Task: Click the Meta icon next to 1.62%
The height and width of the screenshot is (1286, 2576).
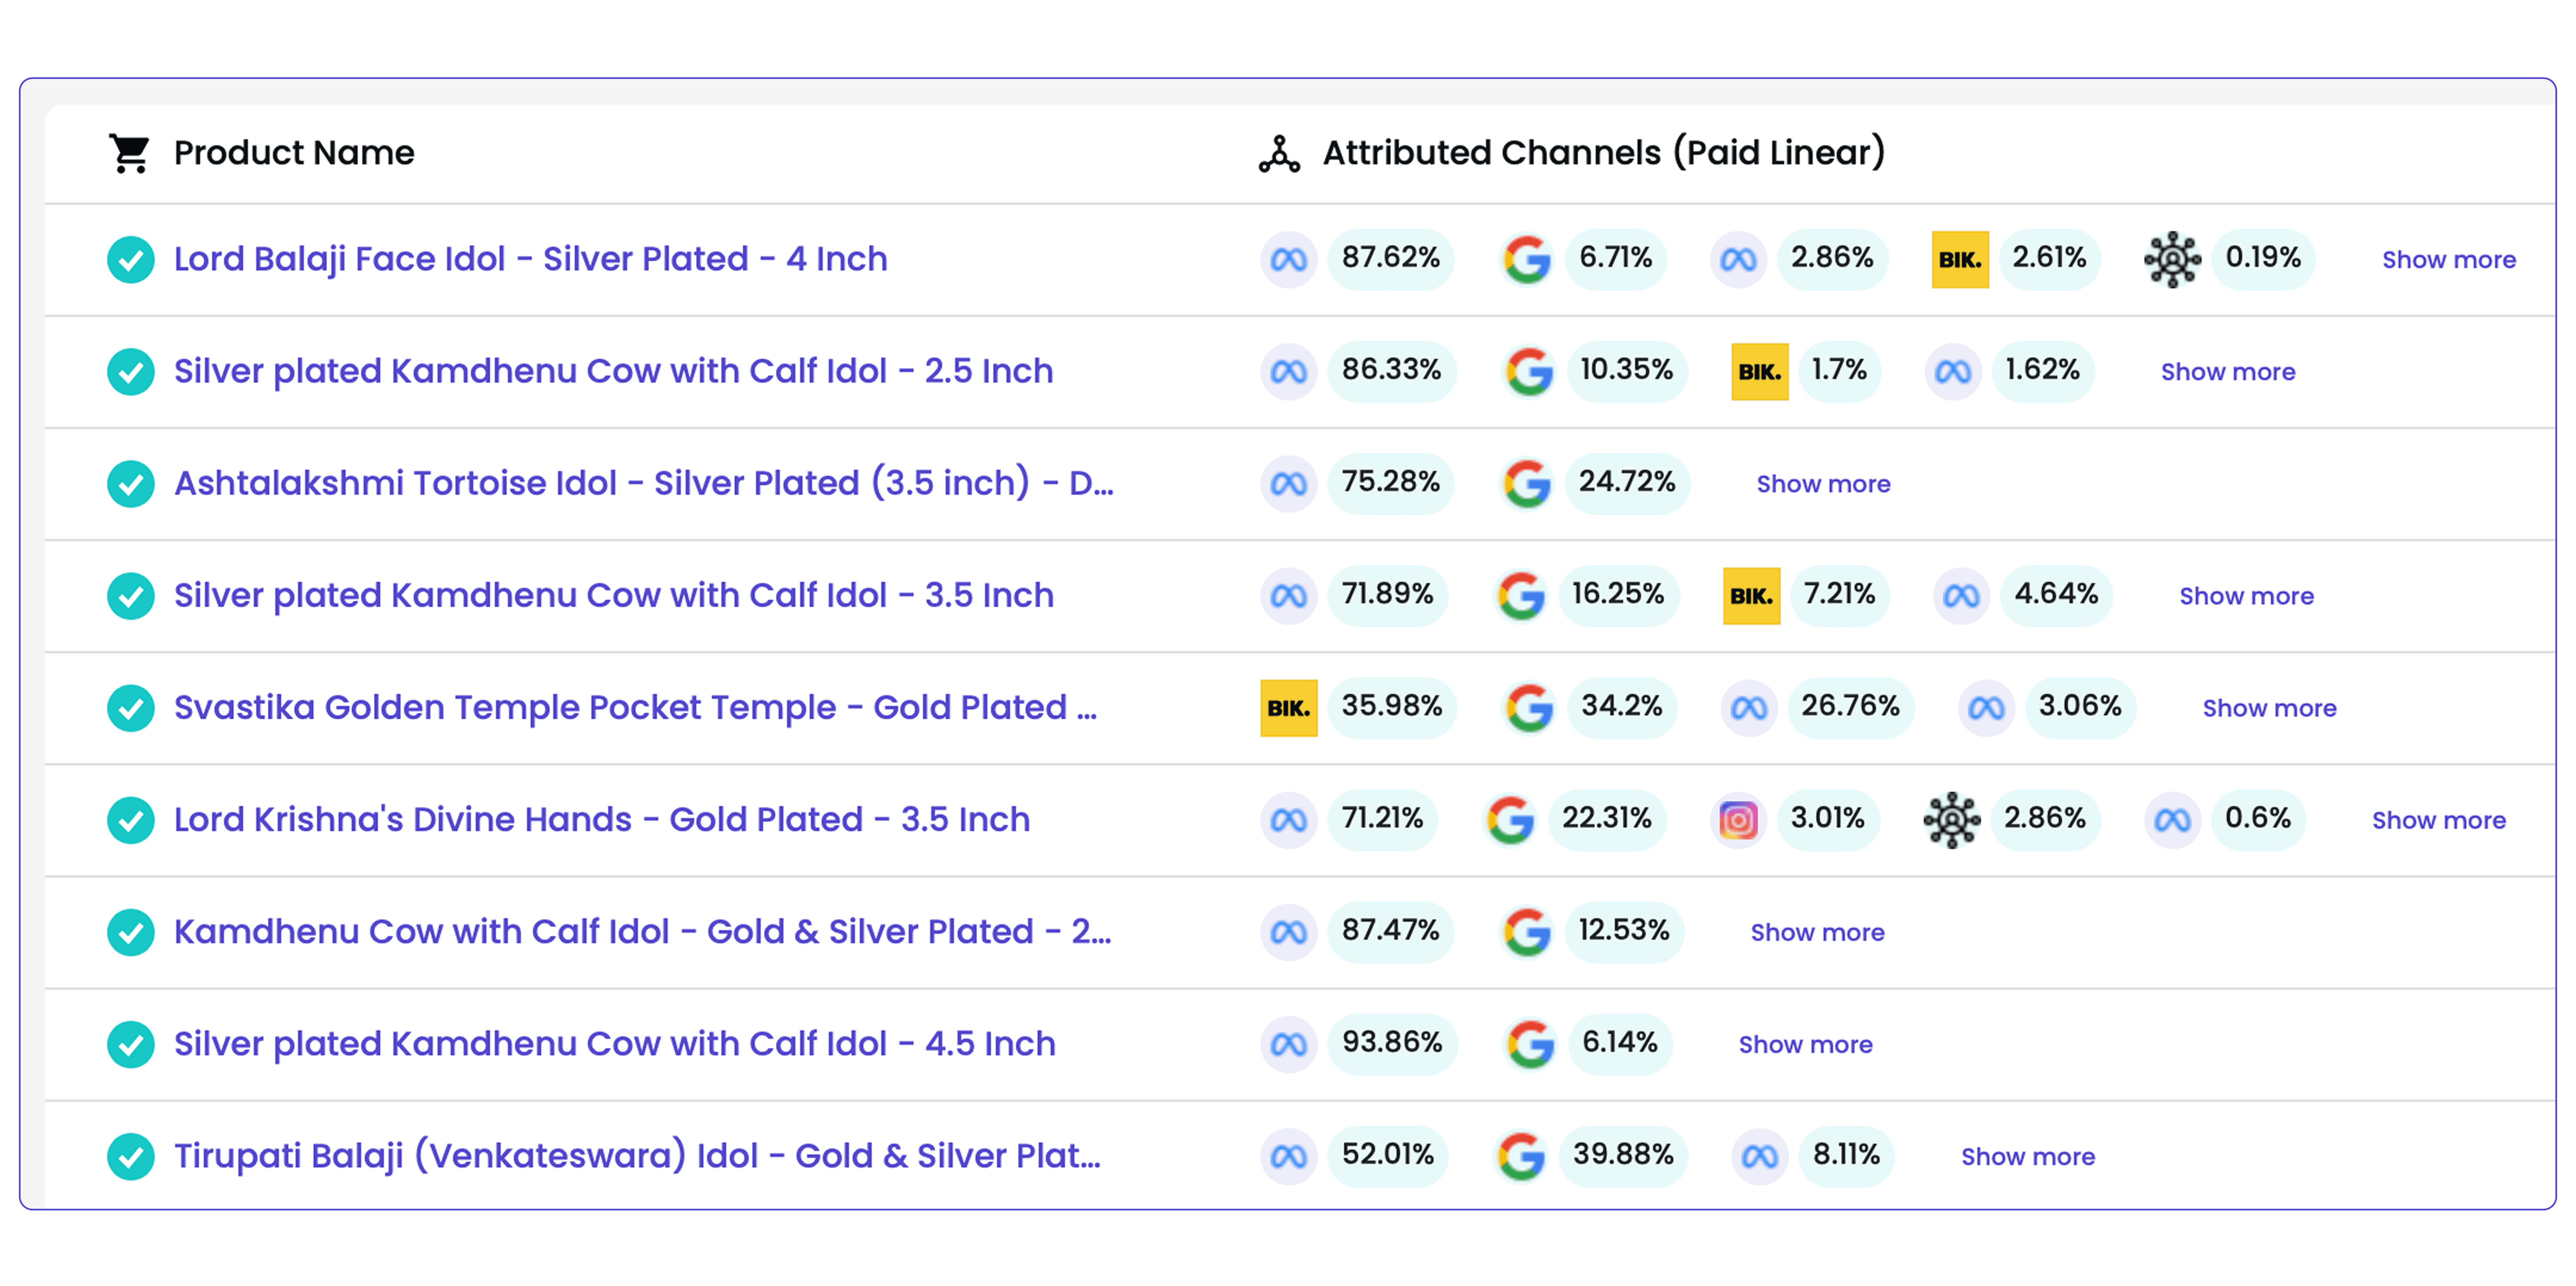Action: 1952,372
